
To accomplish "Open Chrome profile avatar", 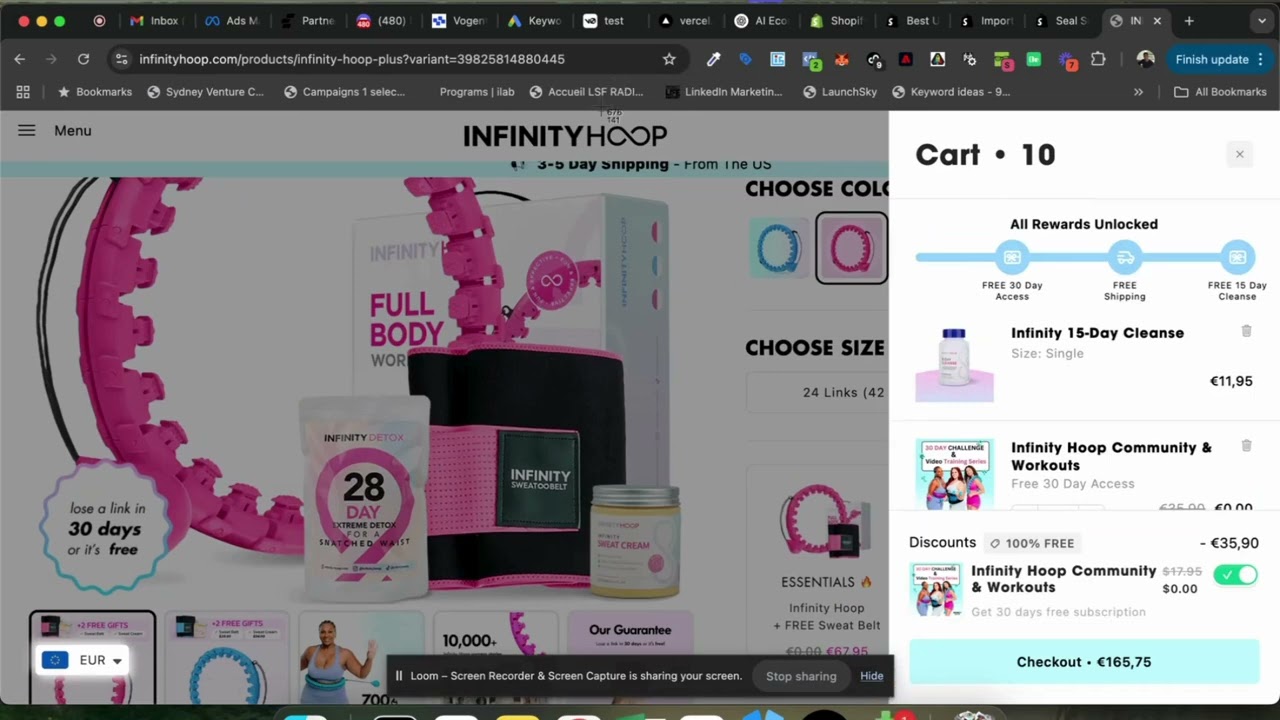I will 1146,59.
